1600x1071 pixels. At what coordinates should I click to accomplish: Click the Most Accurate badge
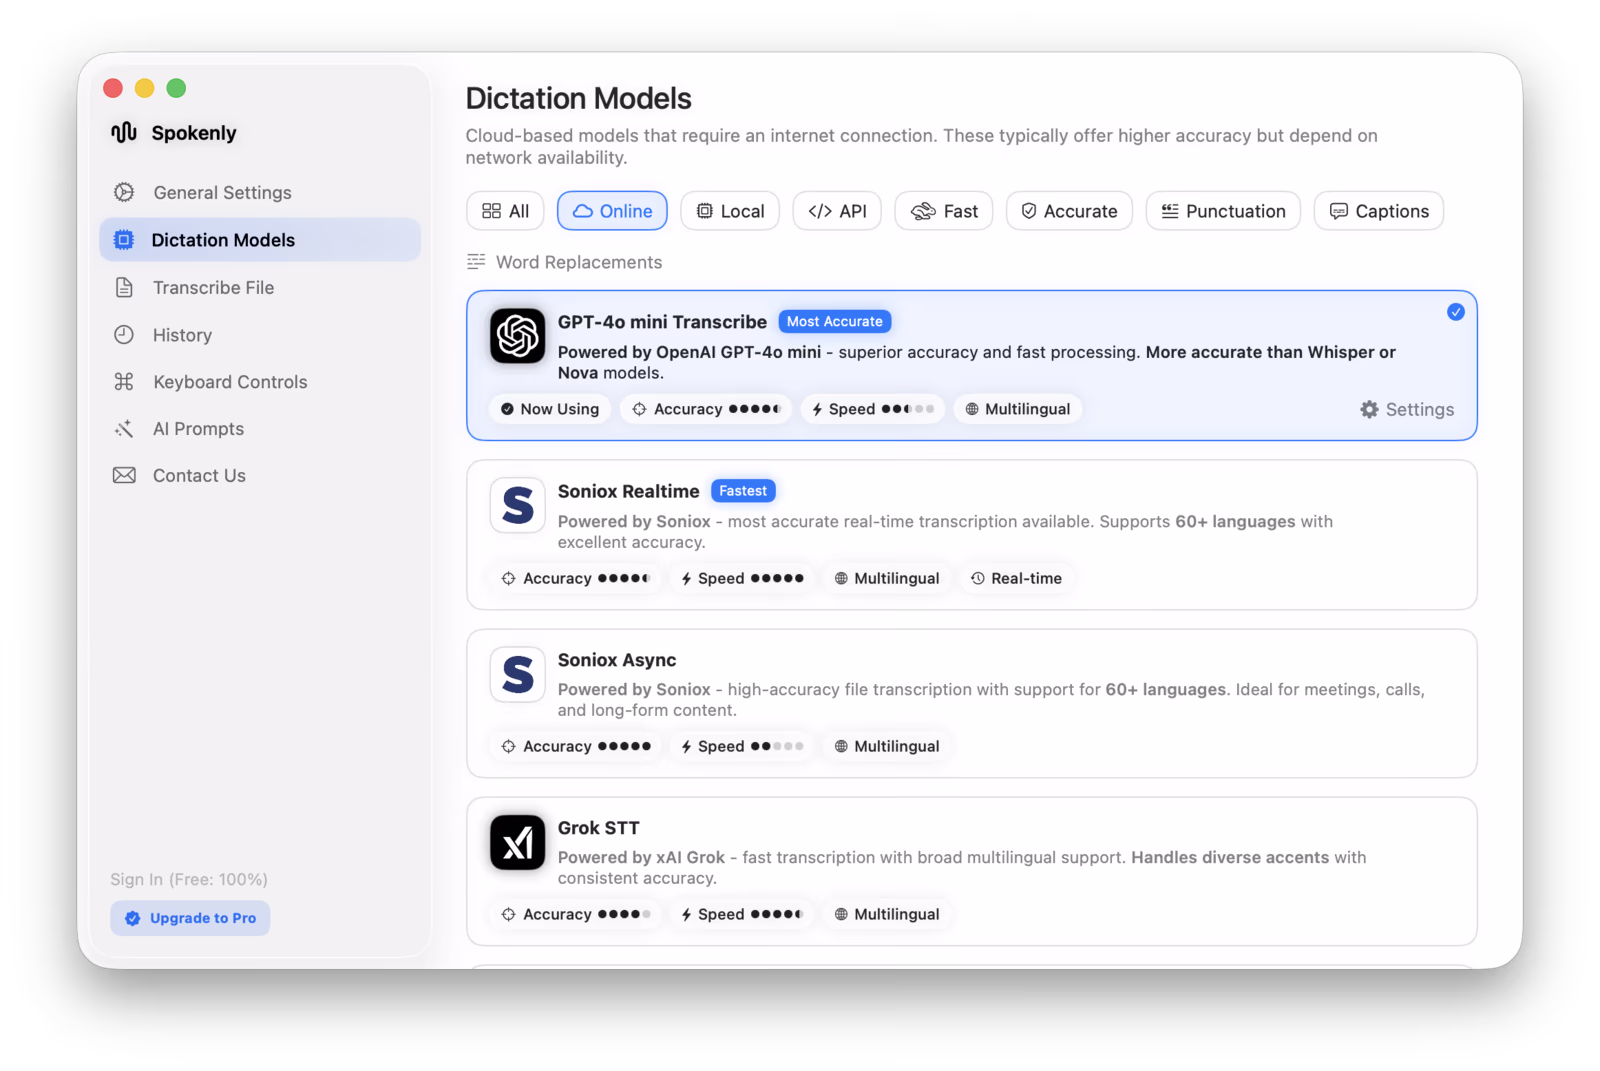click(835, 321)
